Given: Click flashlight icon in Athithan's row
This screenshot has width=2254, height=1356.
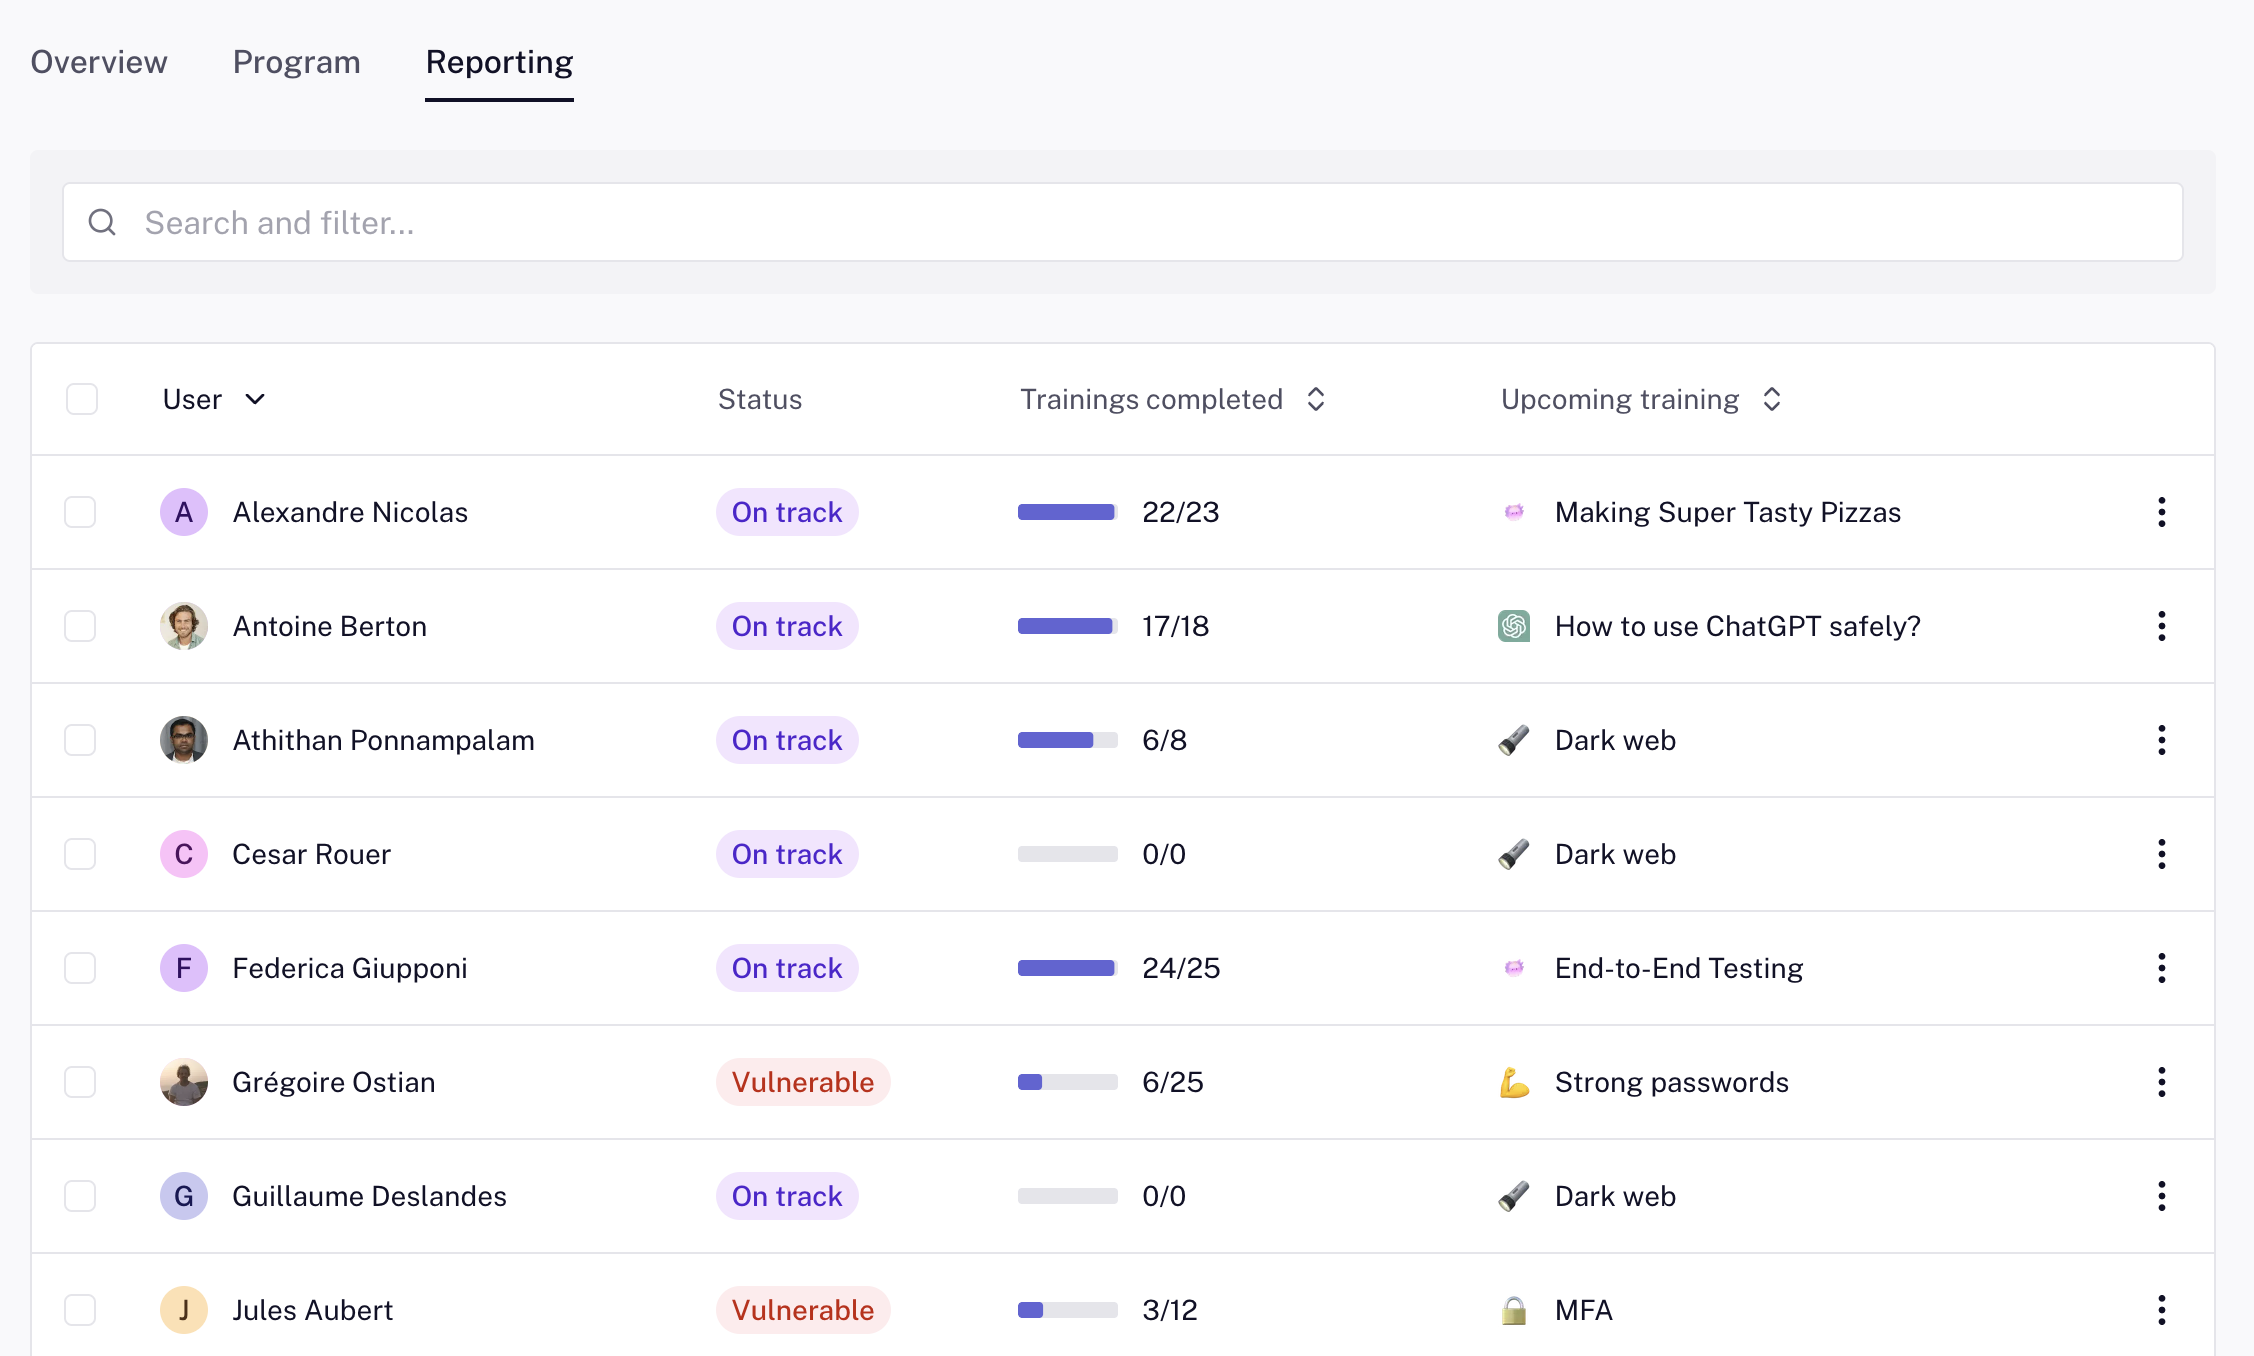Looking at the screenshot, I should [1514, 740].
